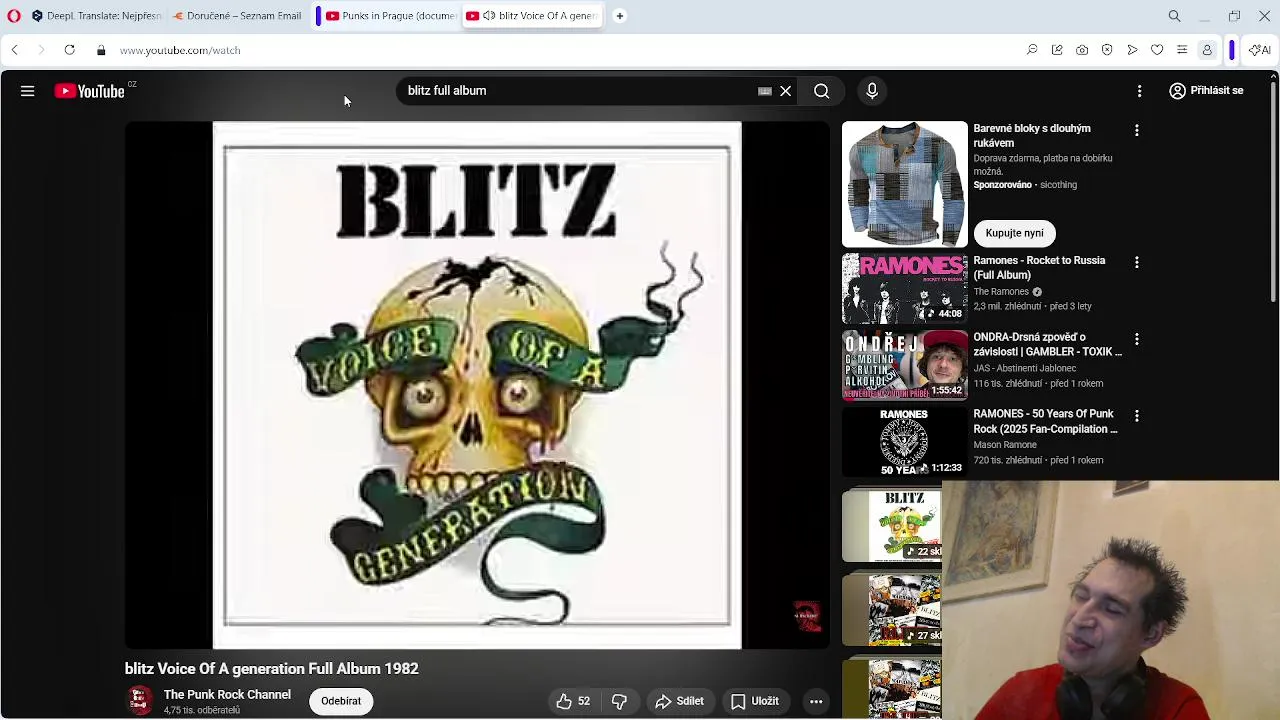Click JAS - Abstinenti Jablonec channel name
This screenshot has height=720, width=1280.
(1025, 369)
